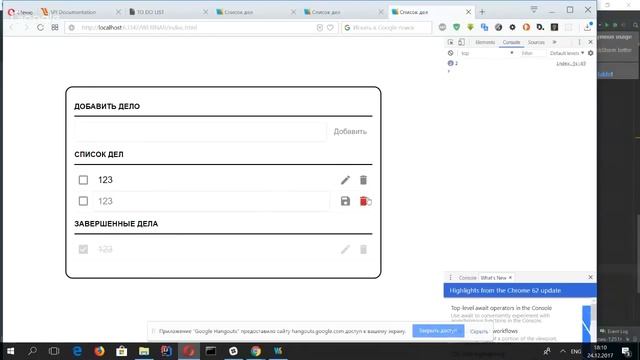Close the What's New drawer
This screenshot has height=360, width=640.
[590, 277]
